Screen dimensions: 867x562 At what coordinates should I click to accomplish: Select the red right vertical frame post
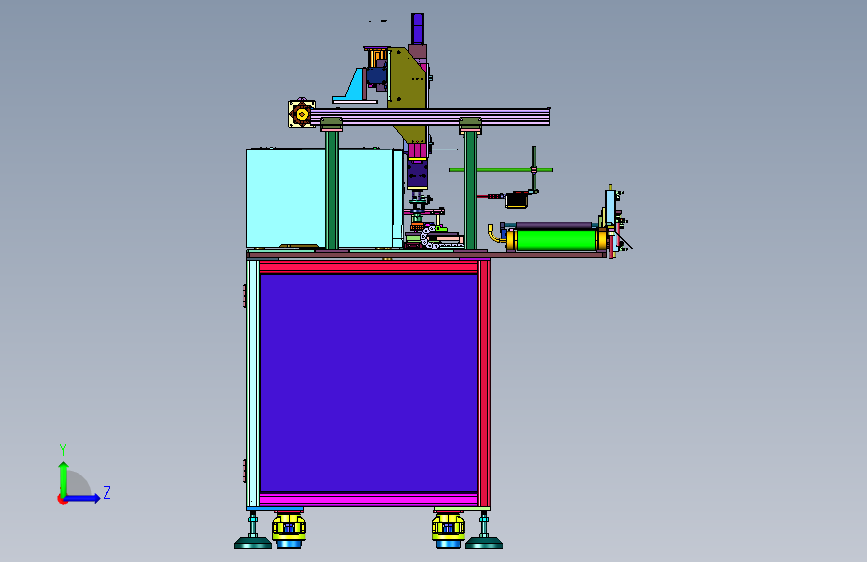(485, 383)
